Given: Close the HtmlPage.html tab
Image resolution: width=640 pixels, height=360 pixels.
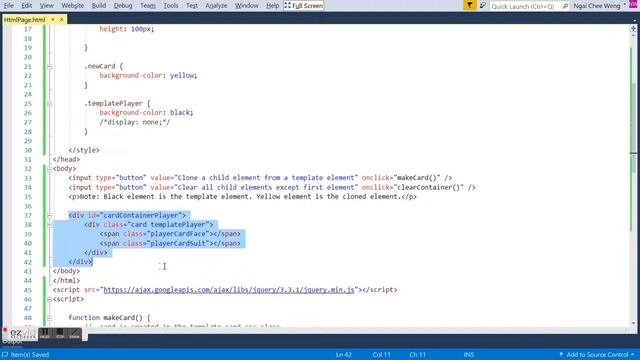Looking at the screenshot, I should coord(62,19).
